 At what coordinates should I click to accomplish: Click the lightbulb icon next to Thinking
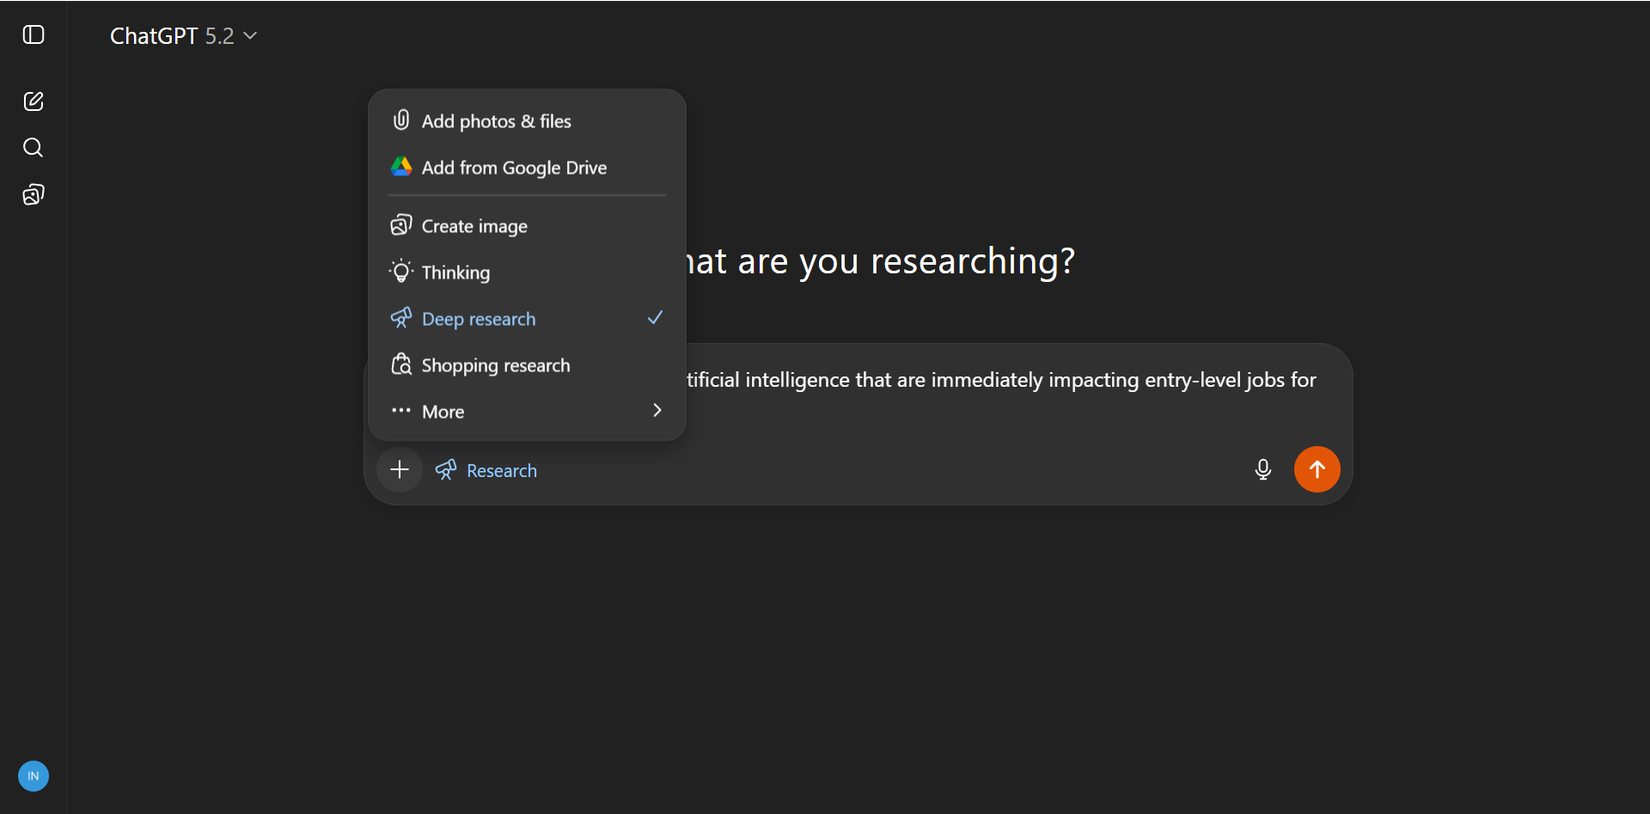pyautogui.click(x=401, y=271)
